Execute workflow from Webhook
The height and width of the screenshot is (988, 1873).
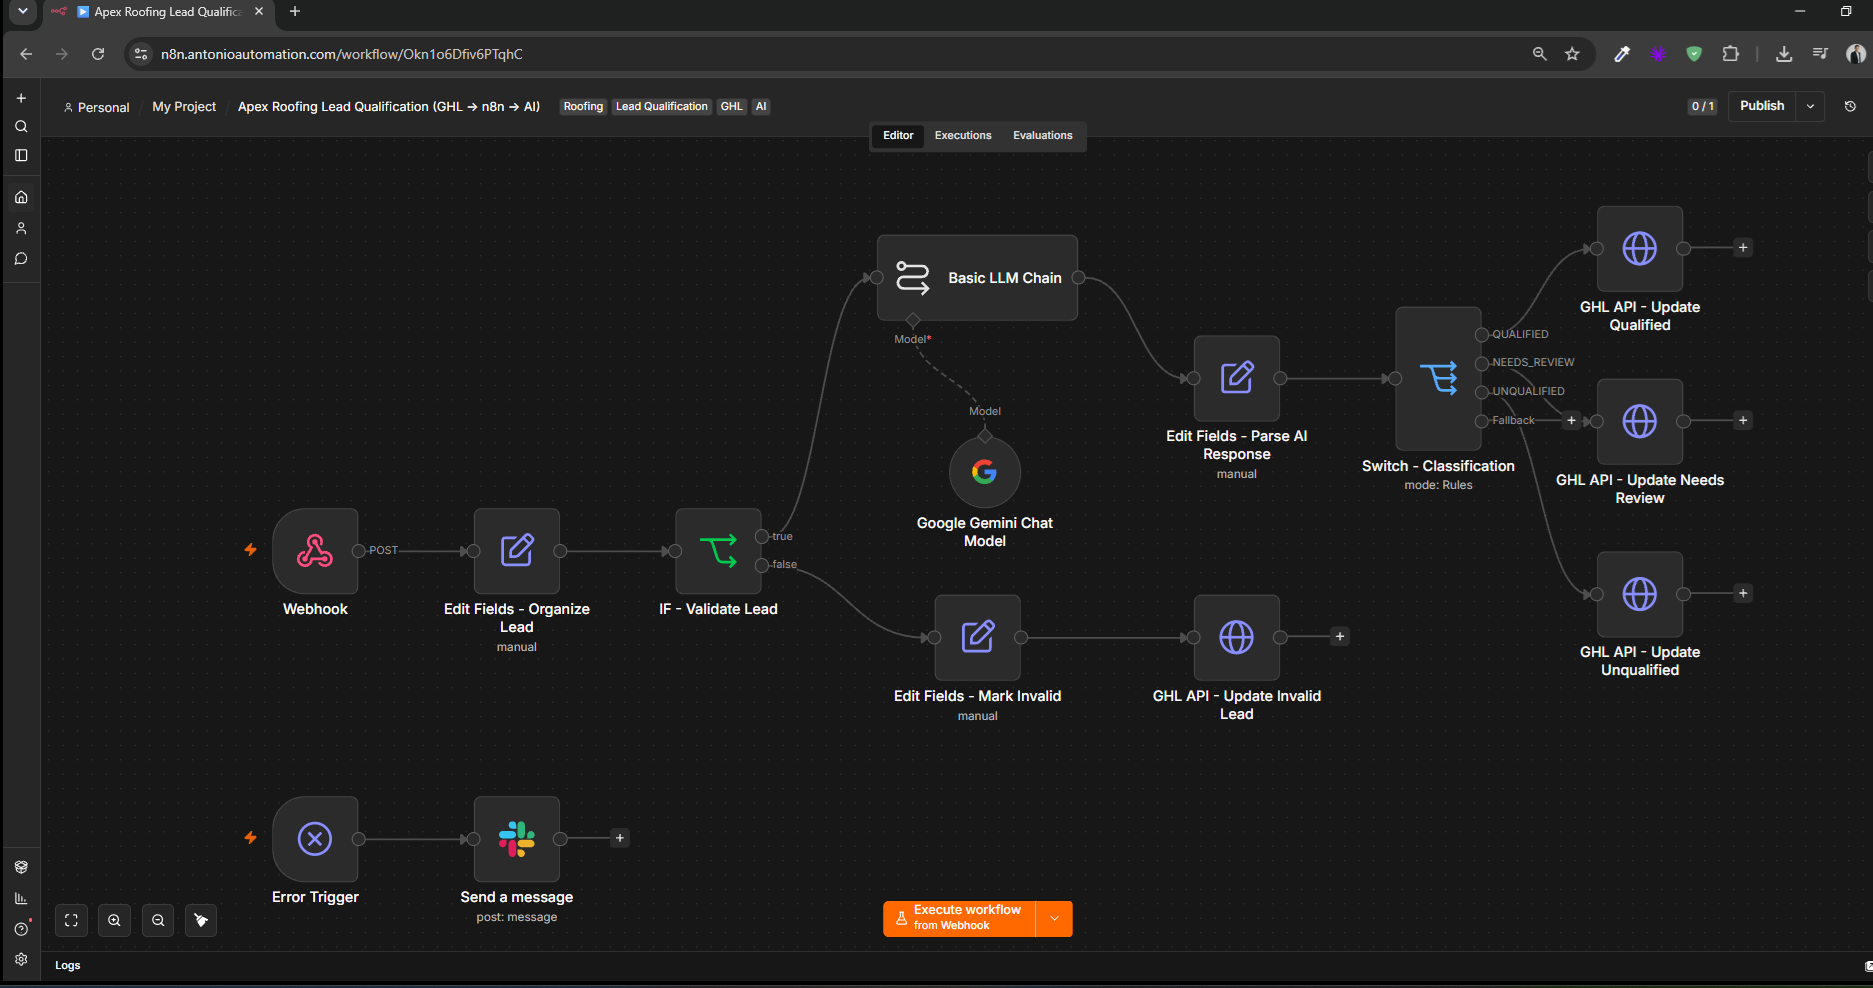click(960, 919)
